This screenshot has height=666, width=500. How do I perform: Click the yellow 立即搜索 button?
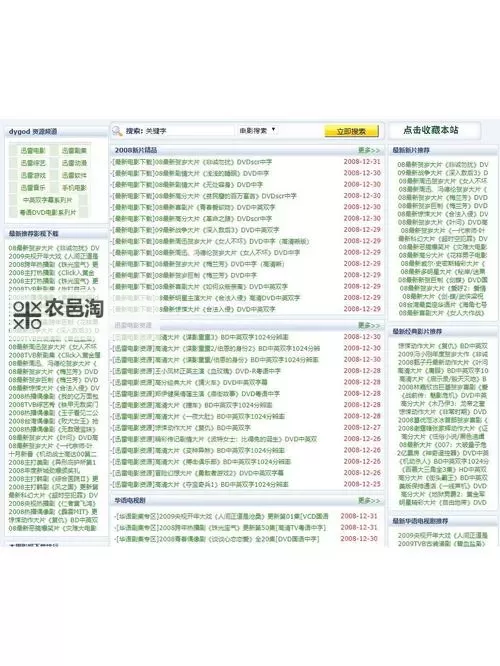(351, 131)
